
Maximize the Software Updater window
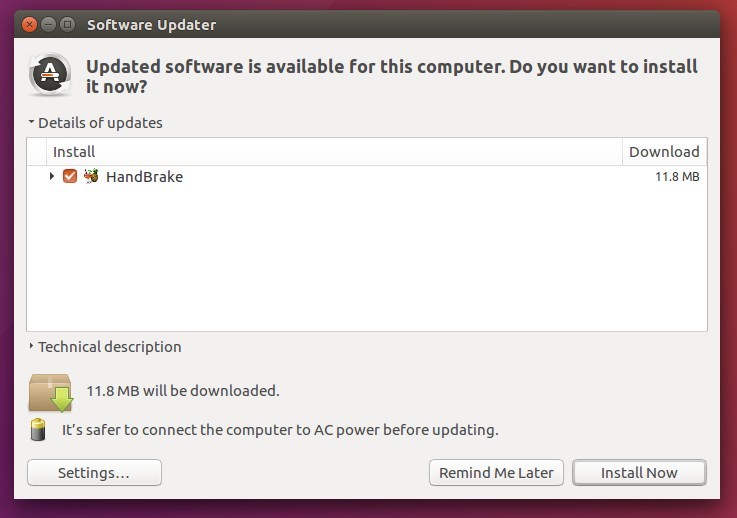(68, 24)
